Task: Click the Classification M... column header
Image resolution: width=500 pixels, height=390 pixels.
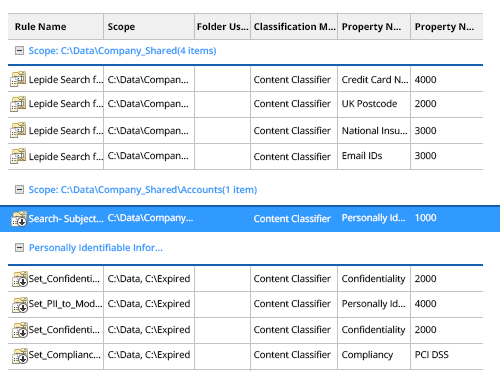Action: tap(294, 27)
